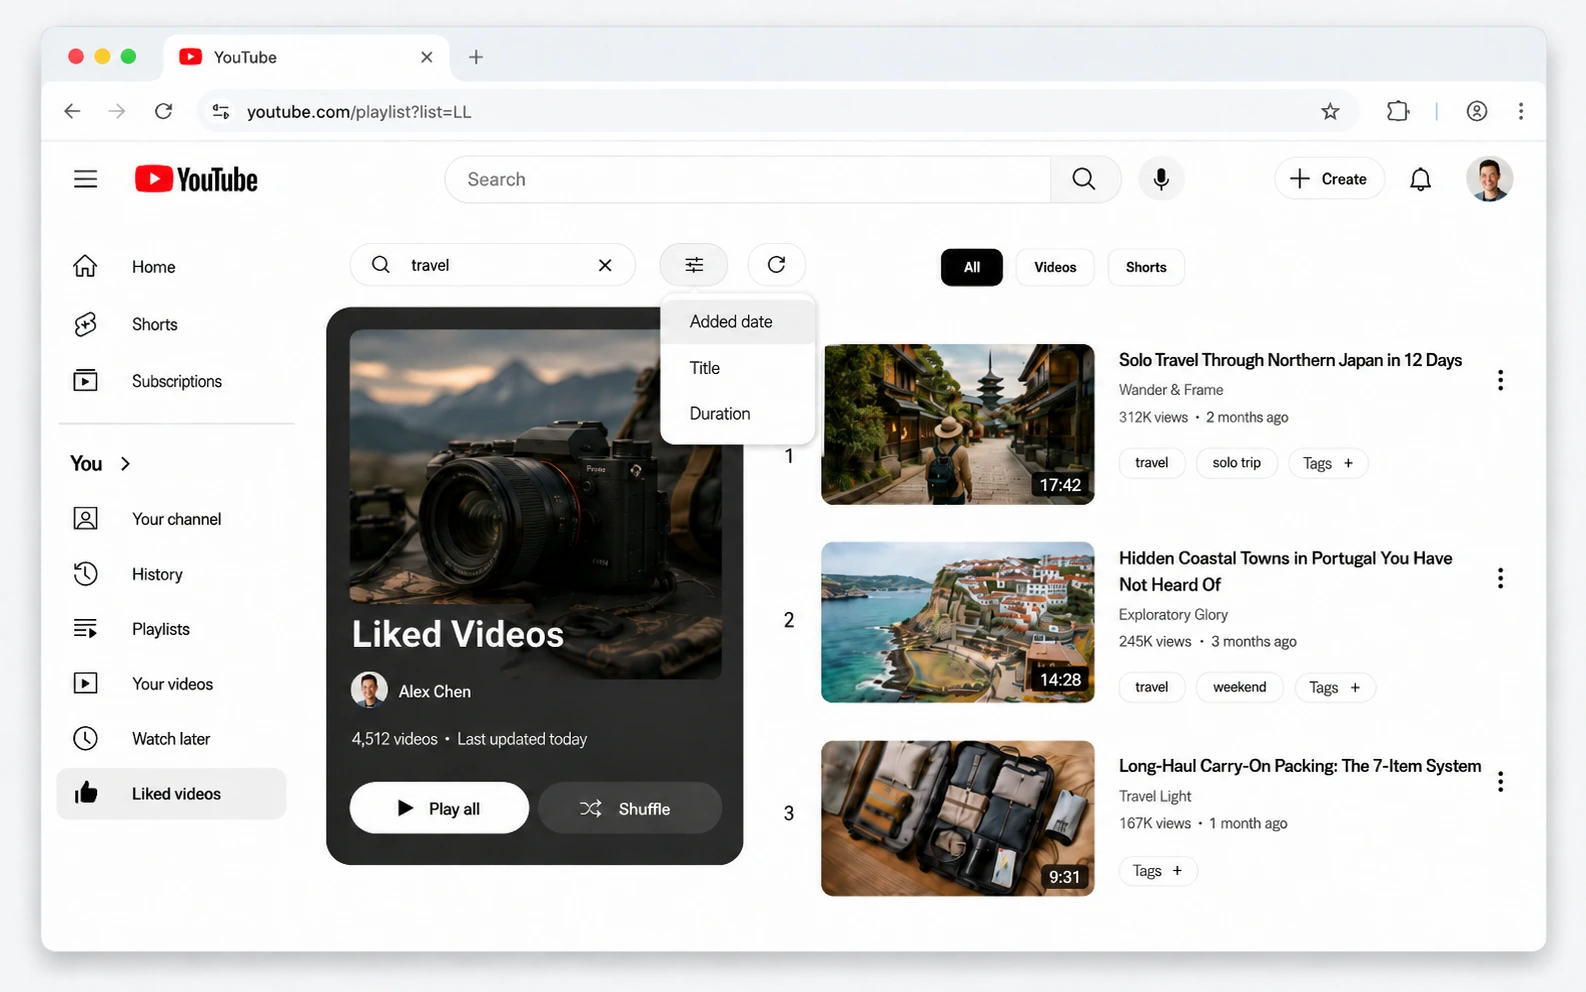Visit the Exploratory Glory channel
Image resolution: width=1586 pixels, height=992 pixels.
click(x=1173, y=615)
